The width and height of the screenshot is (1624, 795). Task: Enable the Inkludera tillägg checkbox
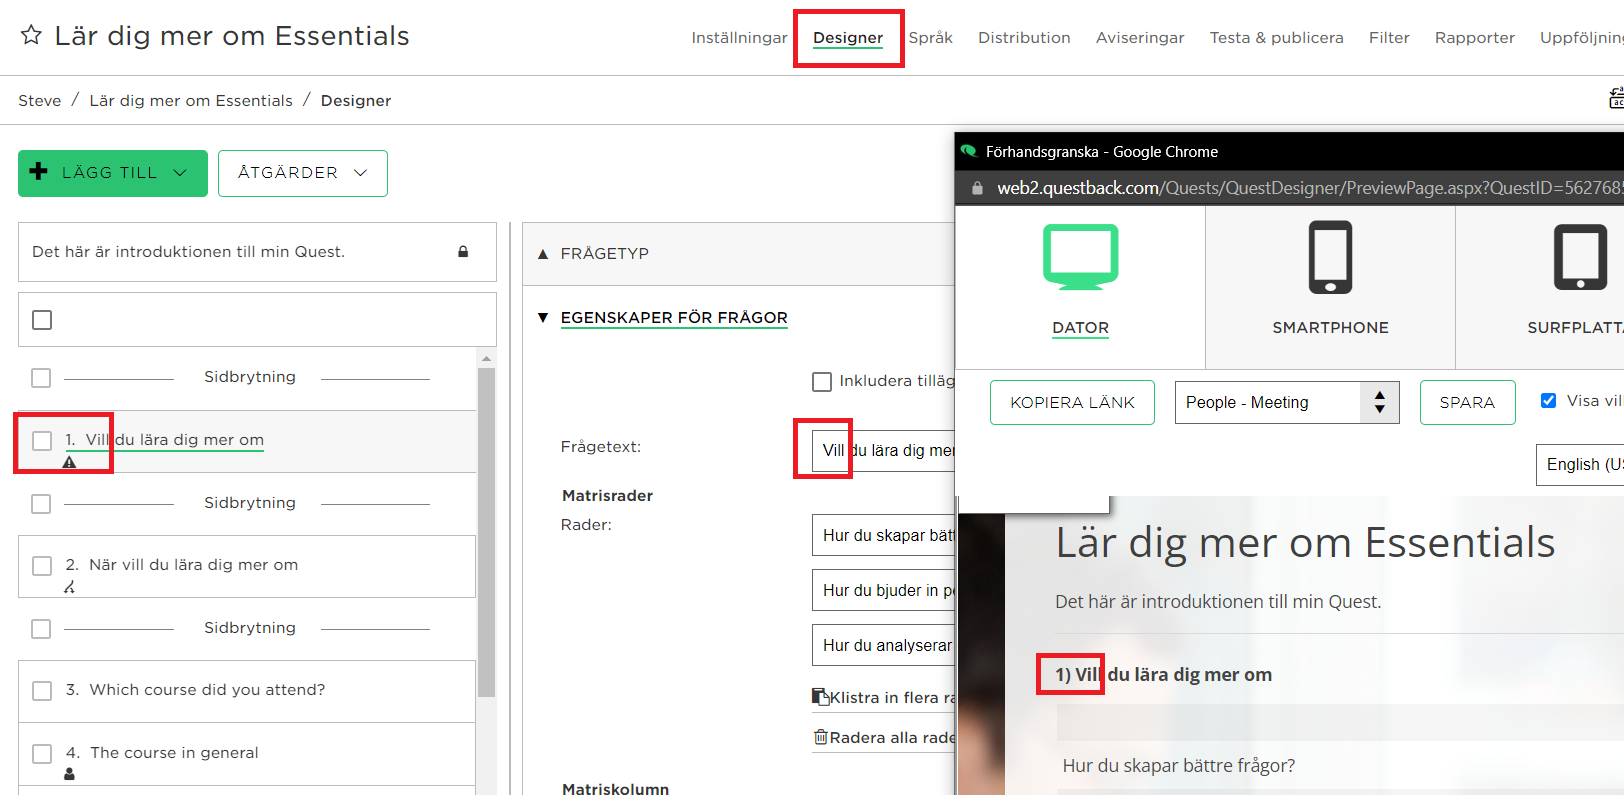pos(822,382)
